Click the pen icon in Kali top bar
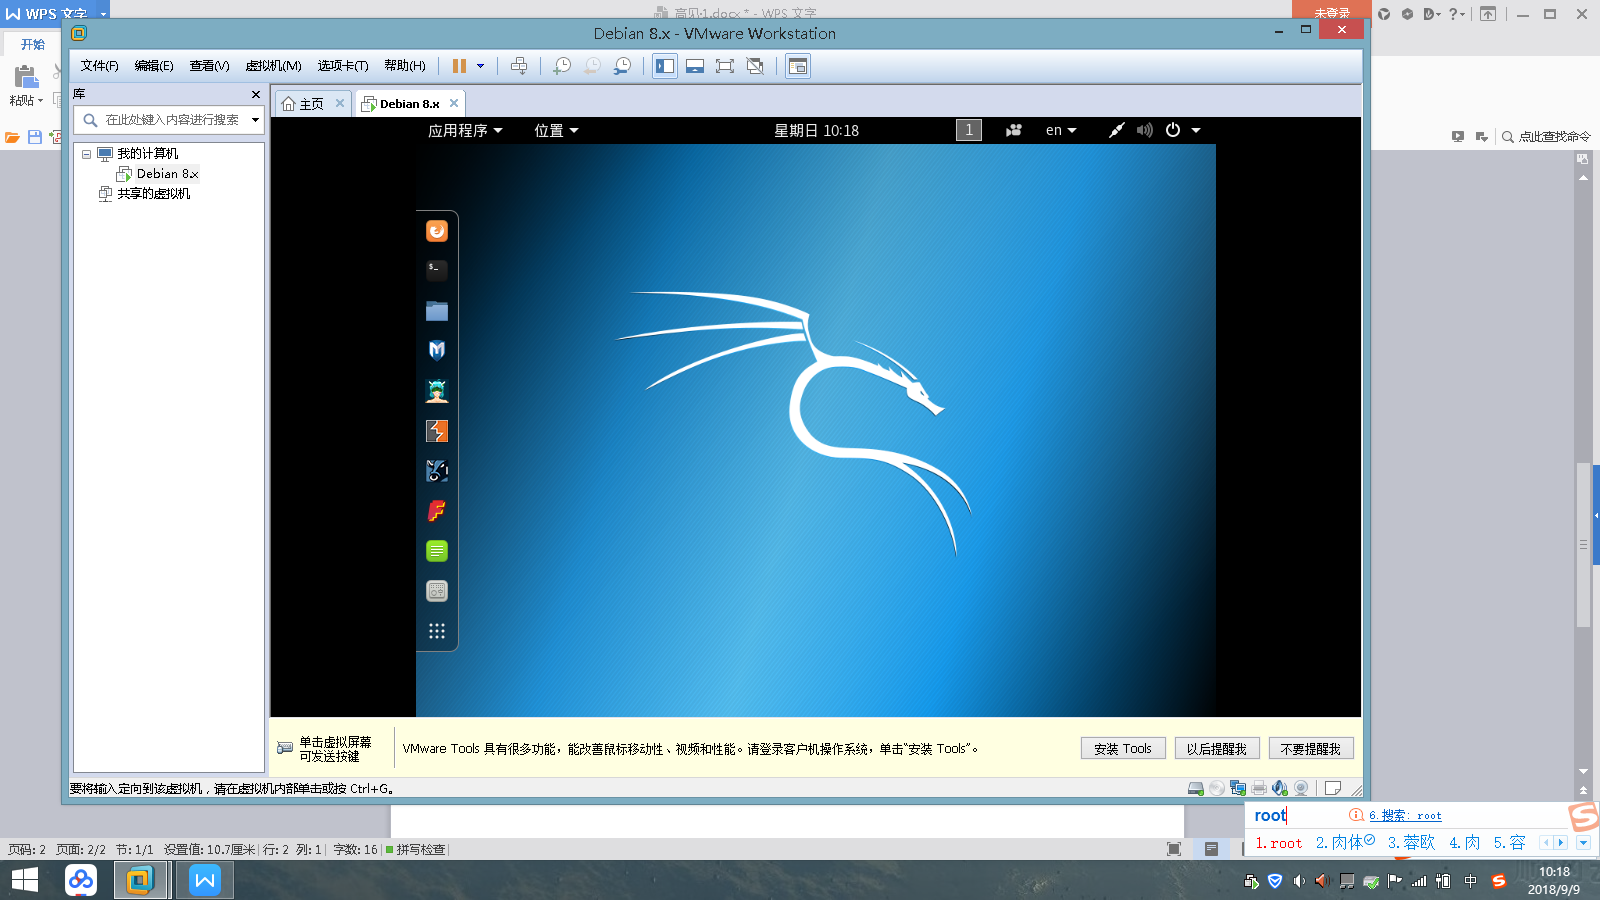The width and height of the screenshot is (1600, 900). tap(1116, 130)
